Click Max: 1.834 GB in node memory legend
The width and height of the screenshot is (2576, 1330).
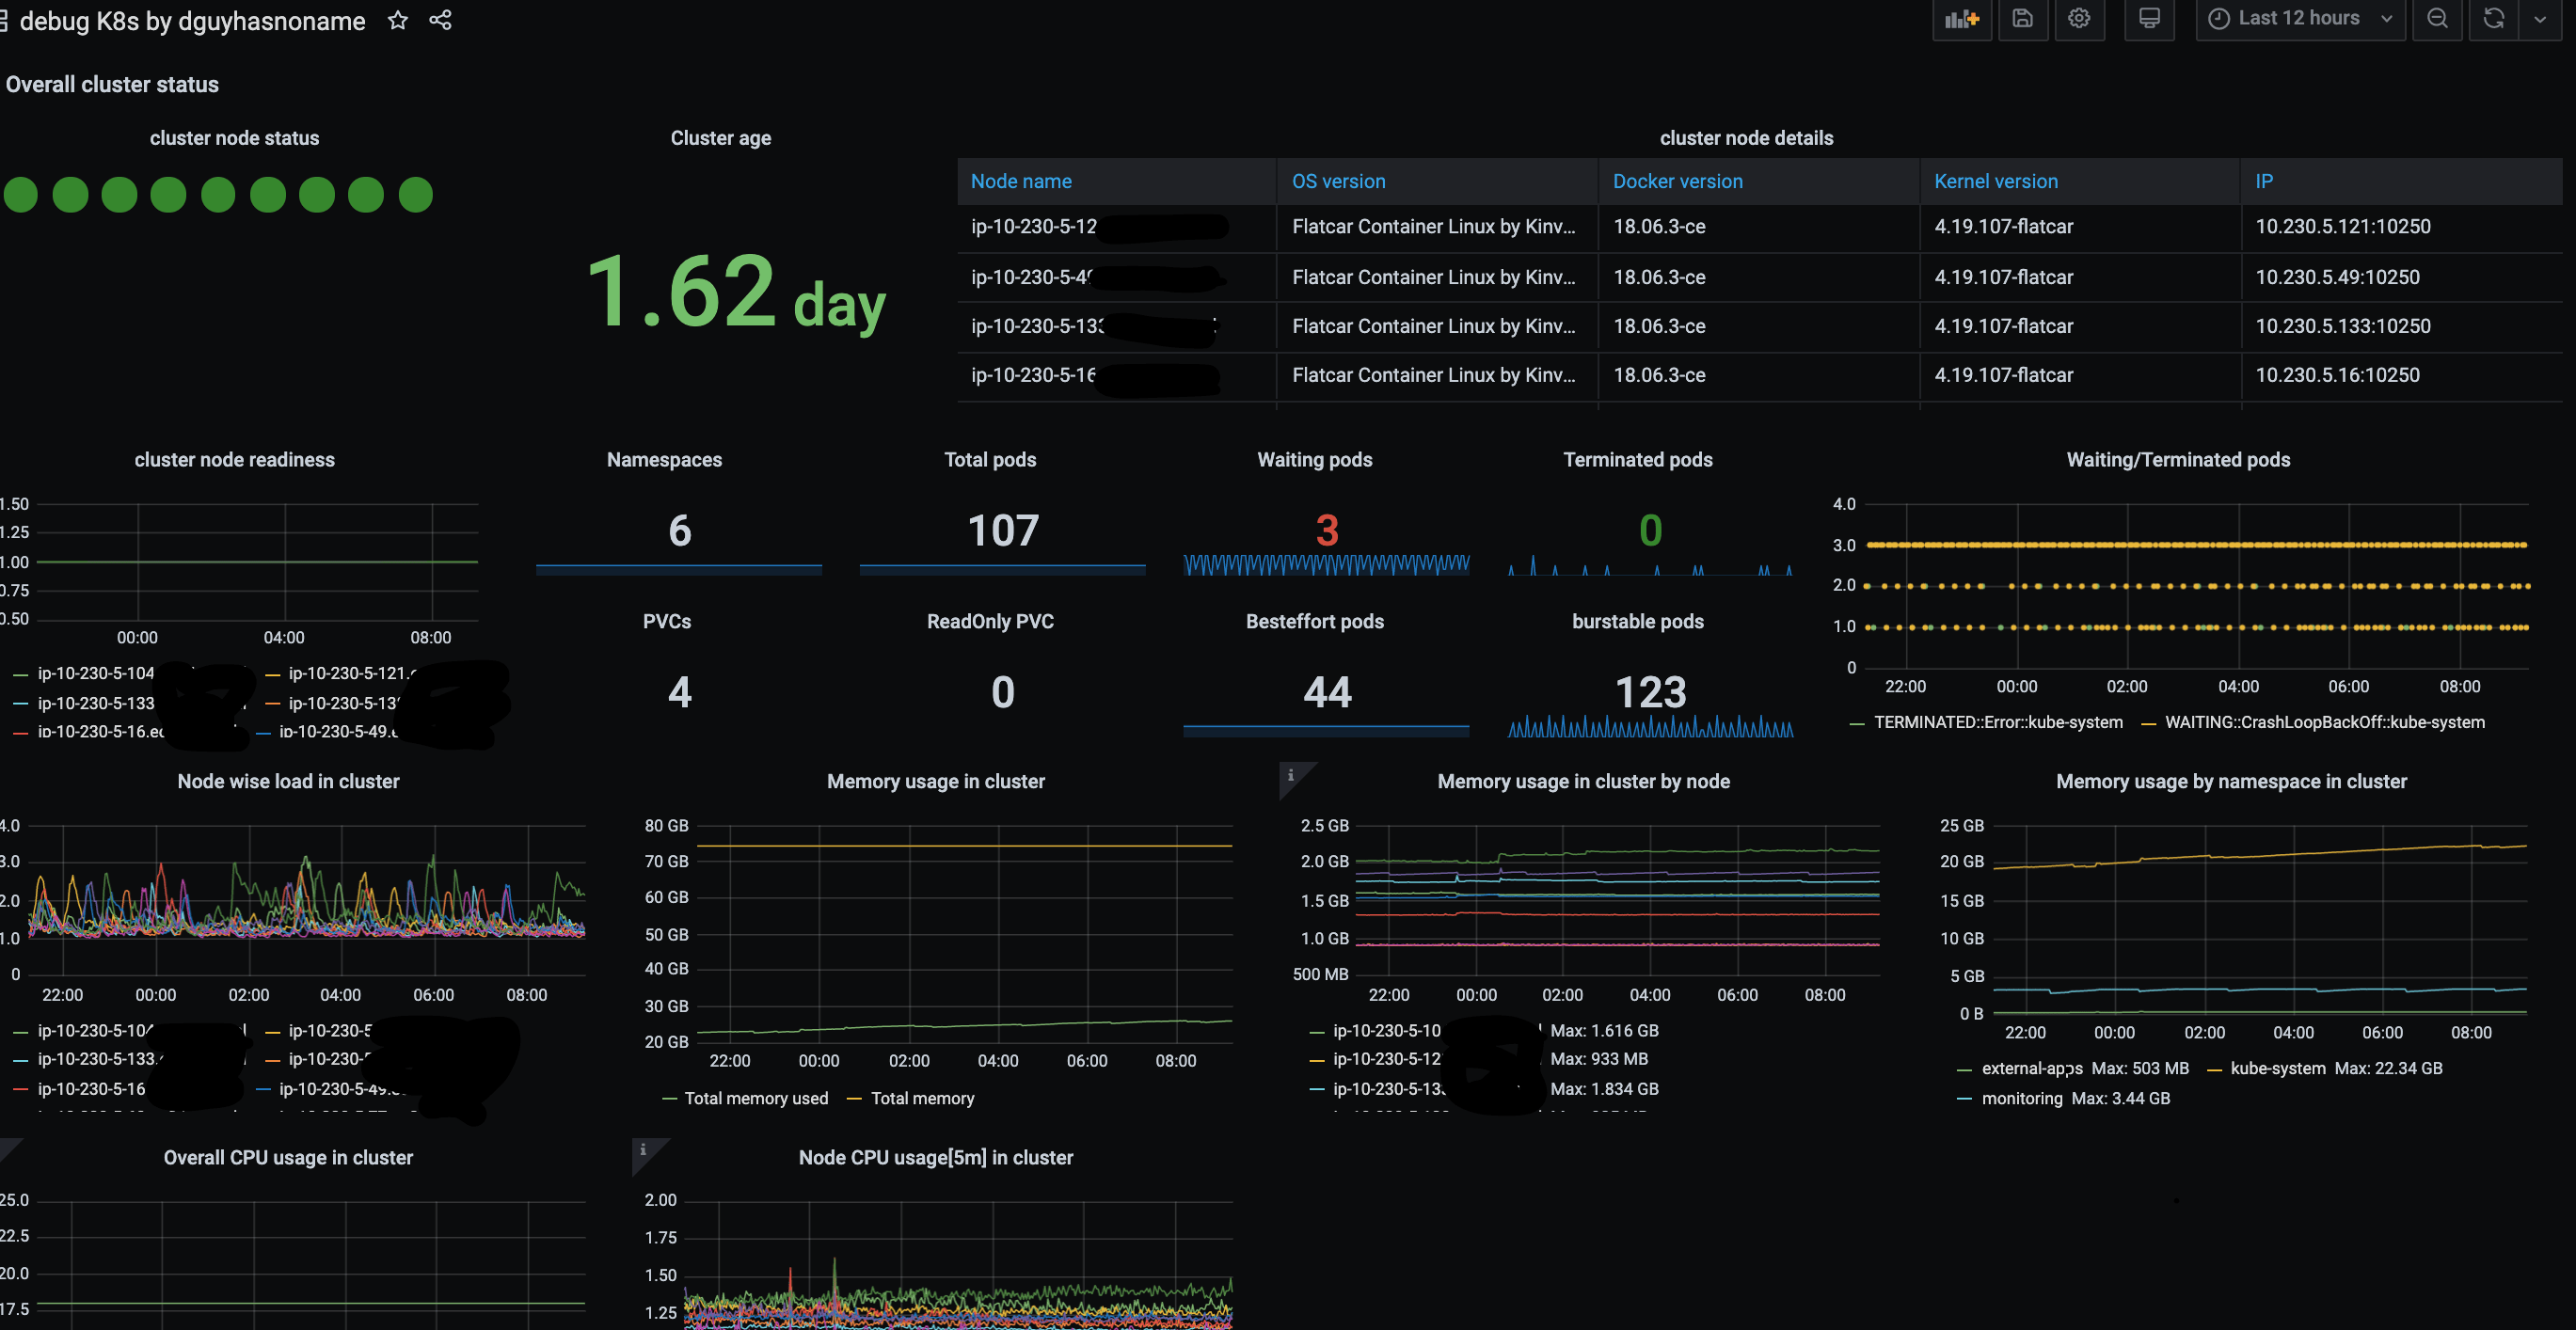tap(1603, 1089)
